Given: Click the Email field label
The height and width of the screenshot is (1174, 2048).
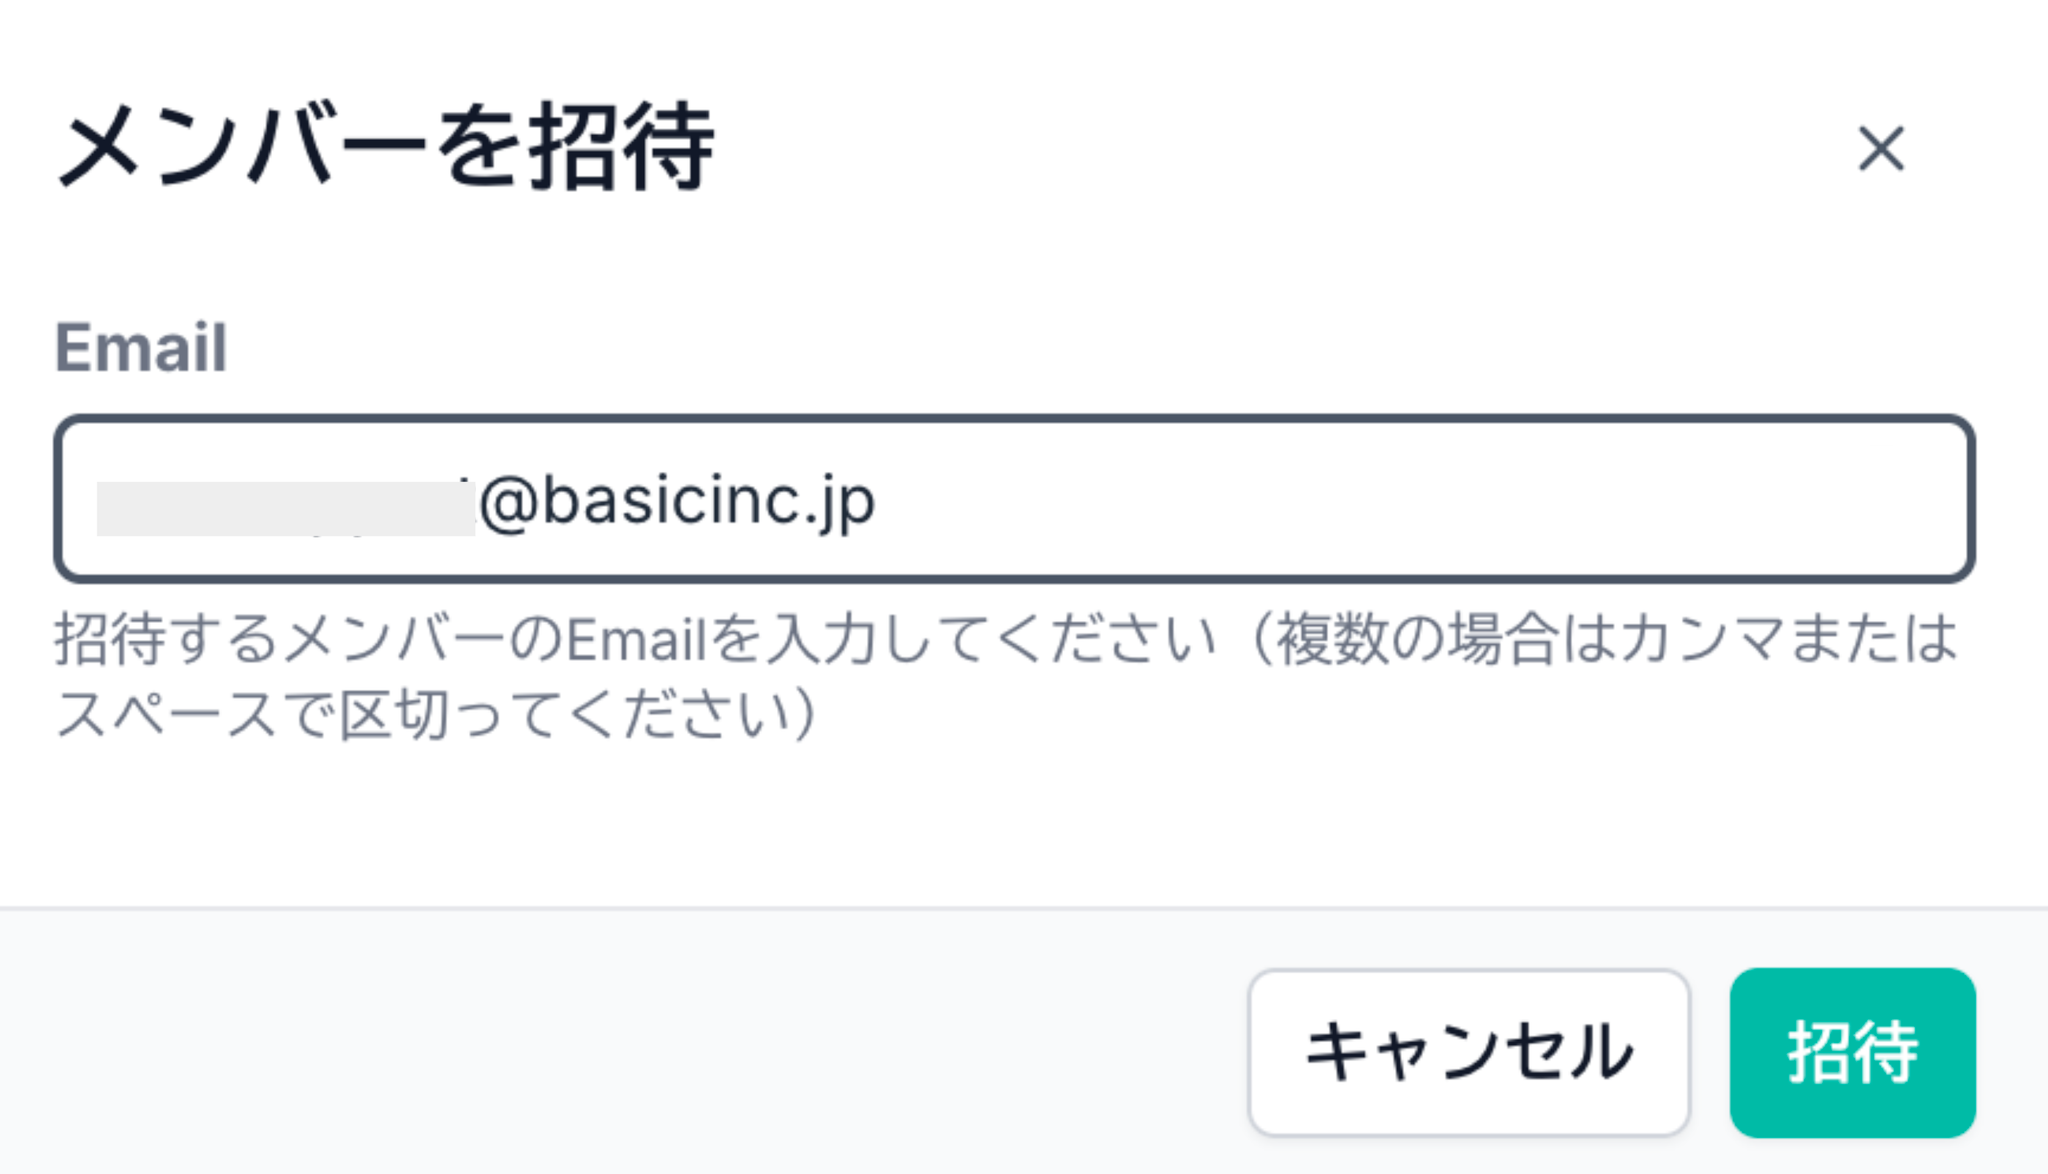Looking at the screenshot, I should pos(141,348).
